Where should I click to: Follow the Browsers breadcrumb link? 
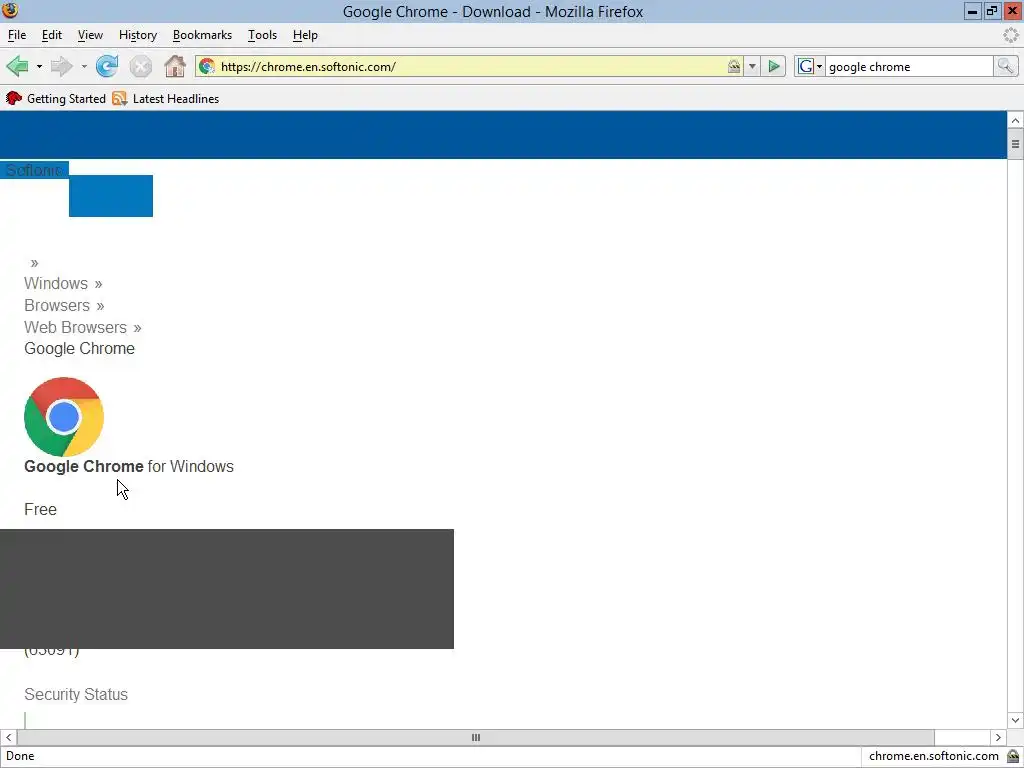coord(57,306)
